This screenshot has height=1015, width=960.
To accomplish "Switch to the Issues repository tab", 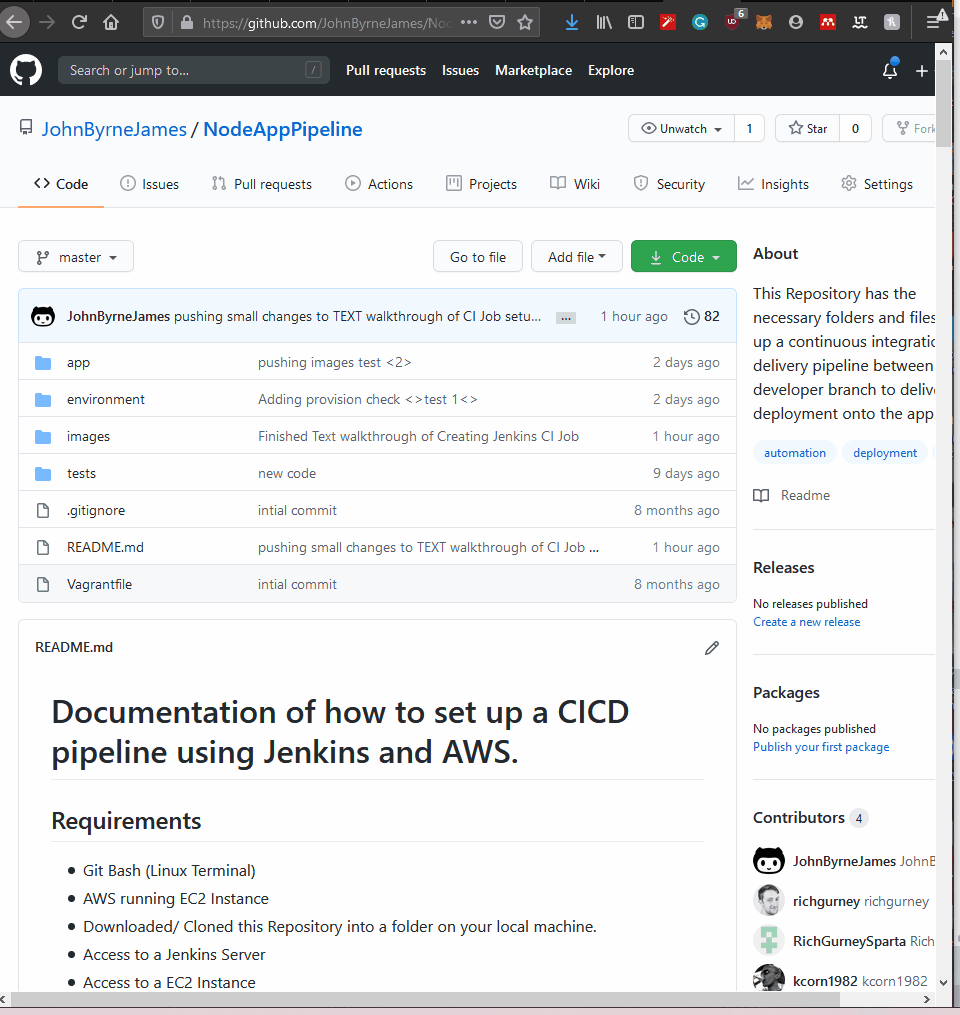I will coord(150,184).
